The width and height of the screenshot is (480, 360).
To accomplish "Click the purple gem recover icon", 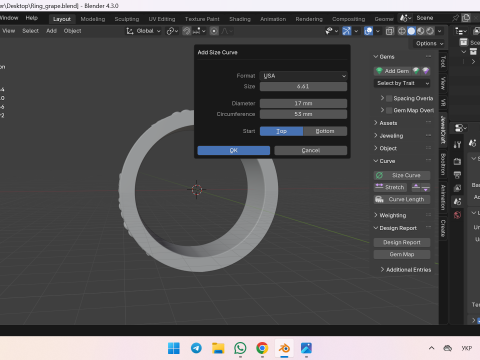I will pyautogui.click(x=425, y=71).
